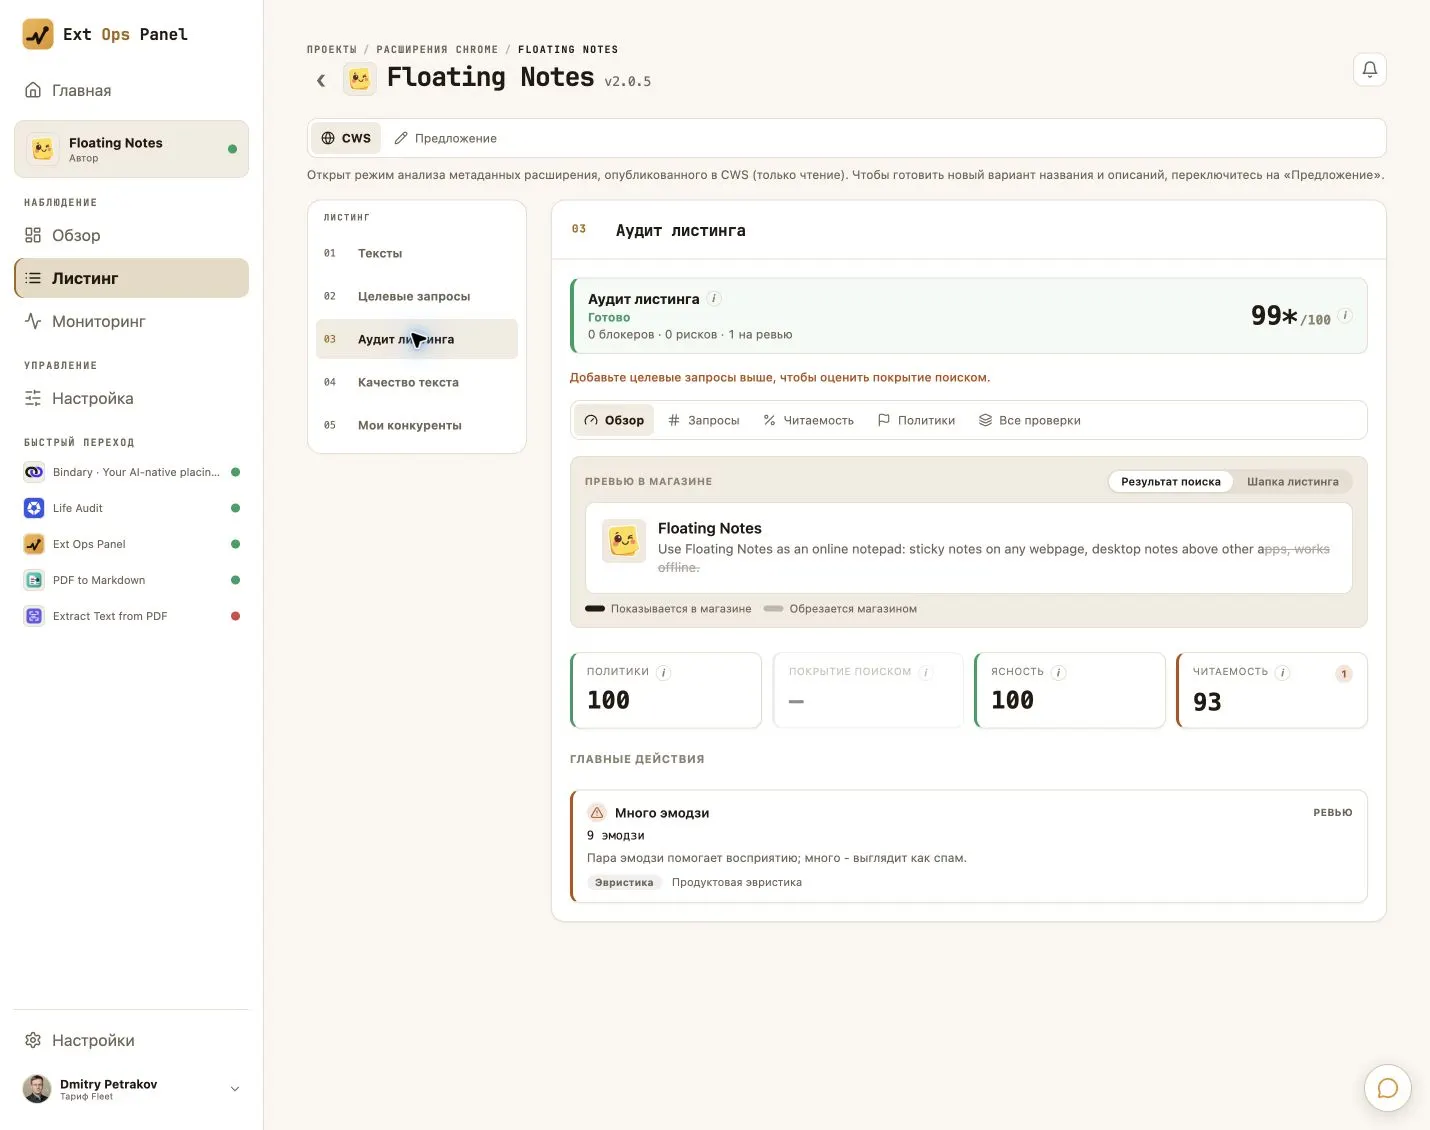Click the info icon on the Ясность card
Viewport: 1430px width, 1130px height.
coord(1058,673)
